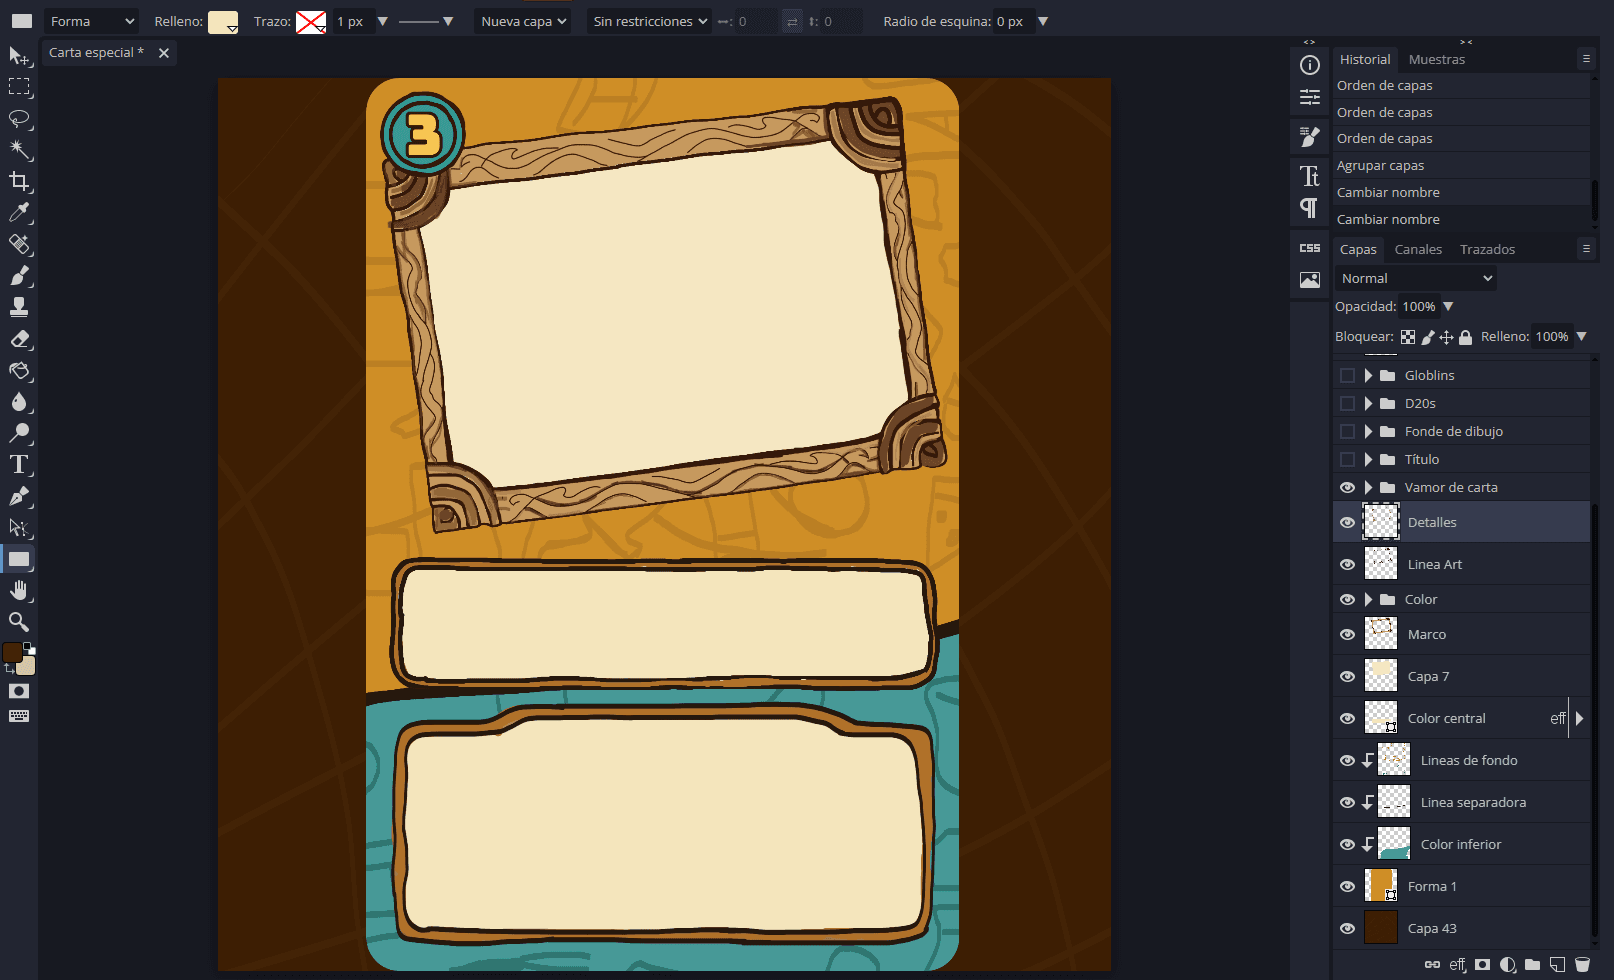Pick the Eraser tool

19,339
